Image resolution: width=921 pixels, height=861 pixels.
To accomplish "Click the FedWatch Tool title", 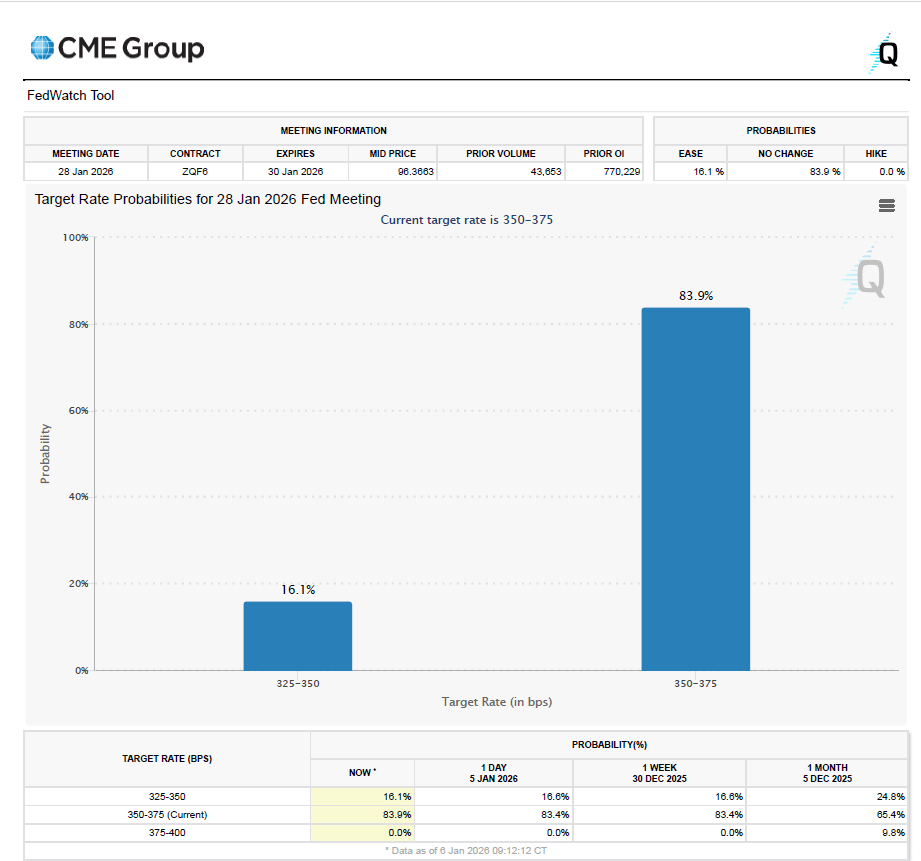I will click(70, 95).
